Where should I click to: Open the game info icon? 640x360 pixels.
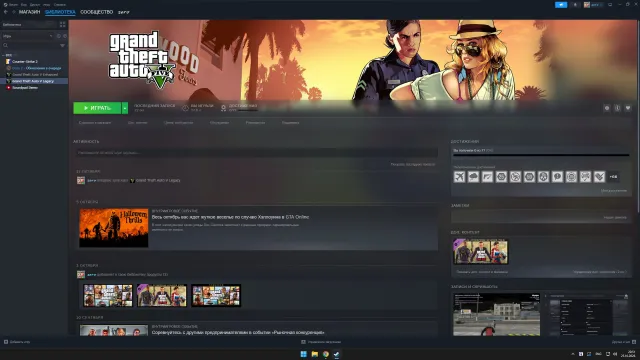(x=617, y=108)
